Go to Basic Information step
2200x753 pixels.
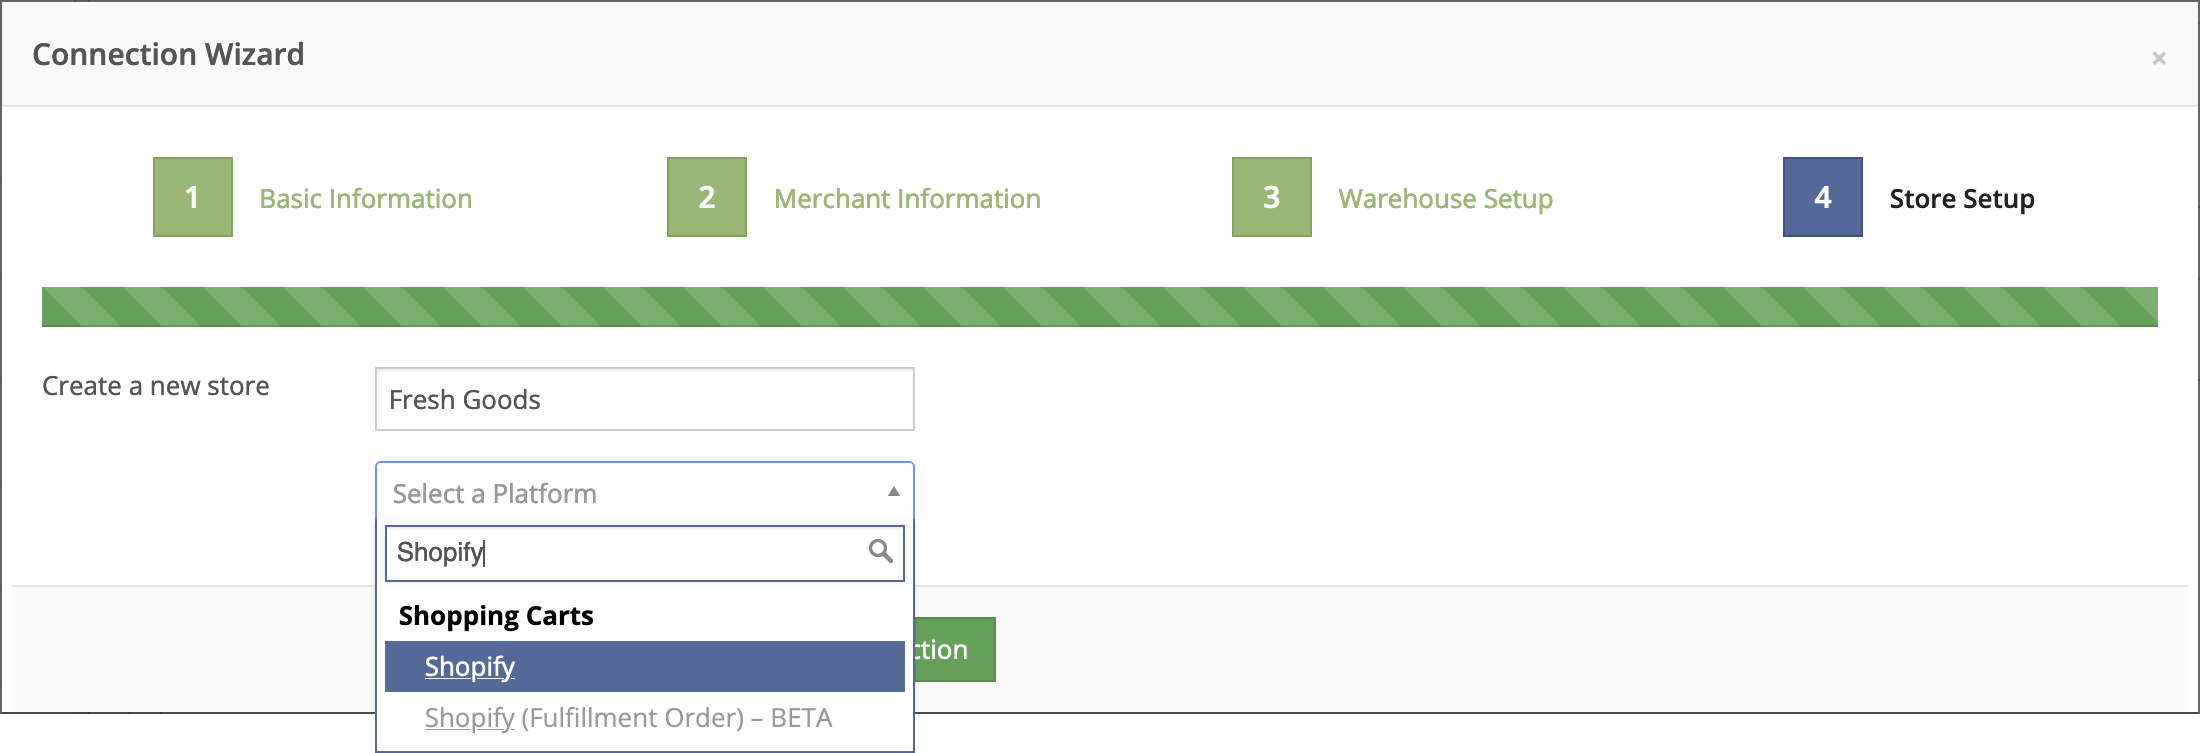[365, 199]
